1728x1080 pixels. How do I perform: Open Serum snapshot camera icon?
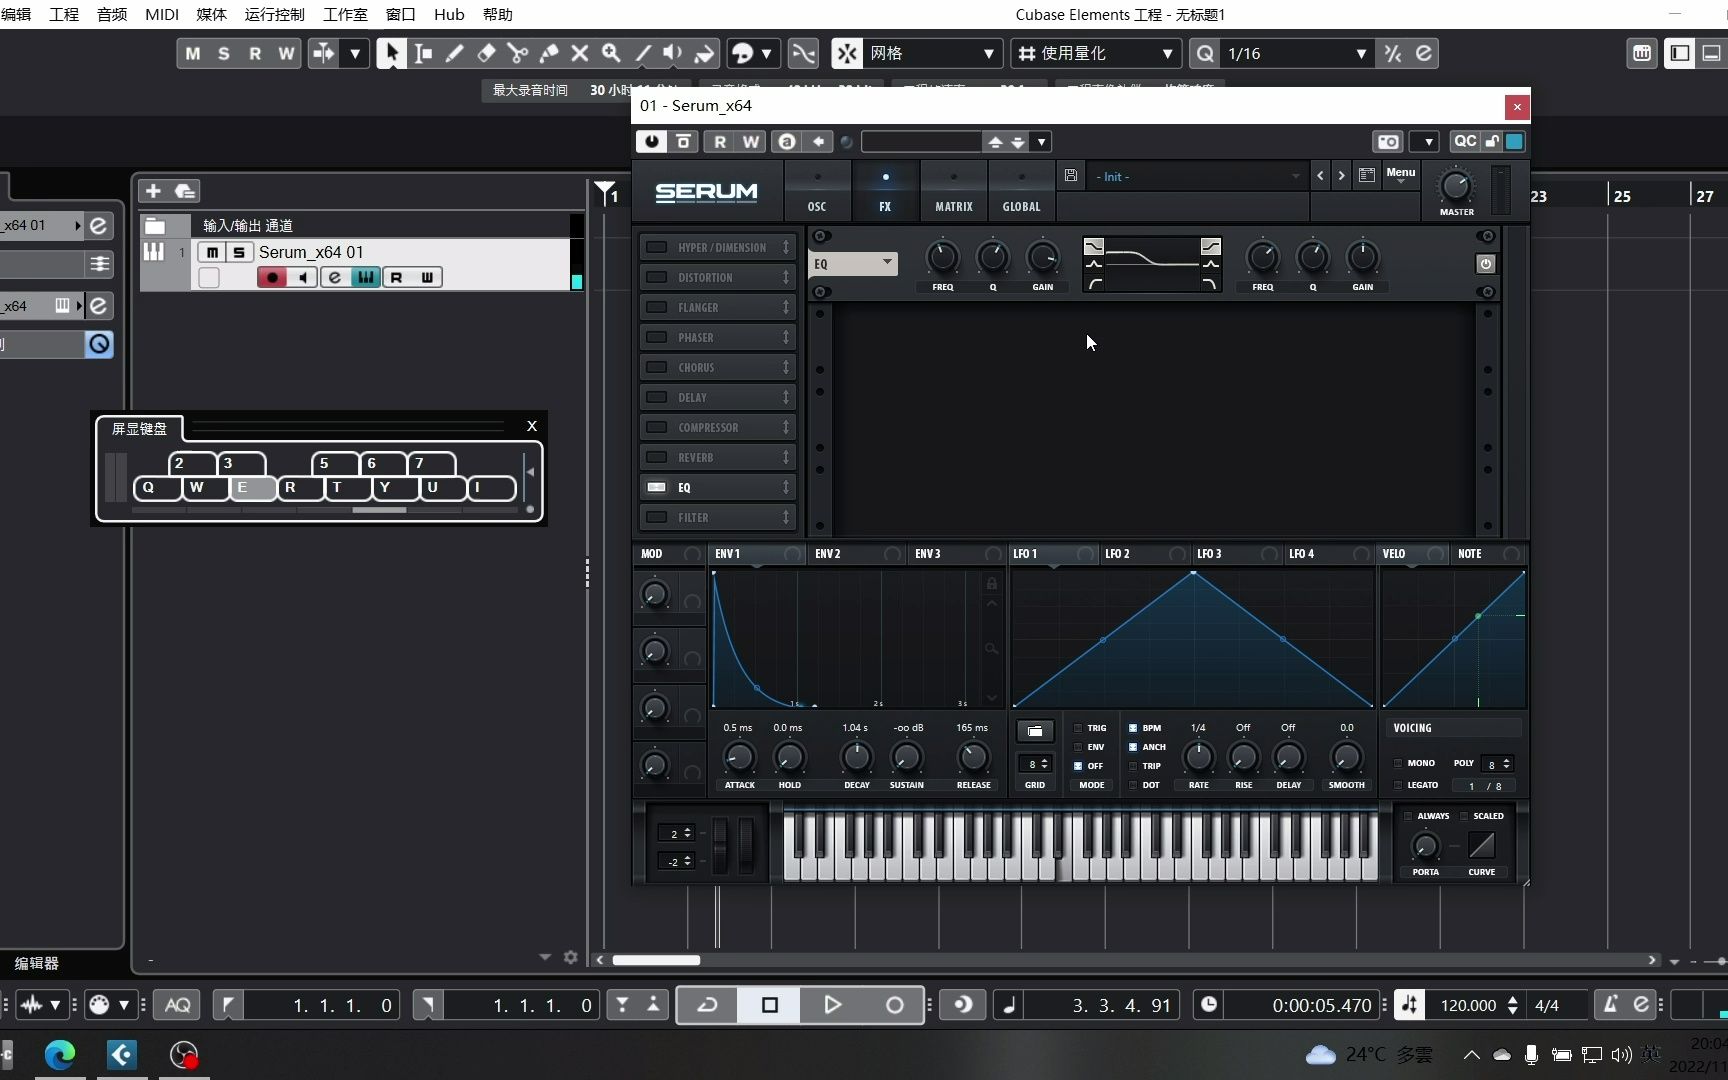coord(1388,142)
